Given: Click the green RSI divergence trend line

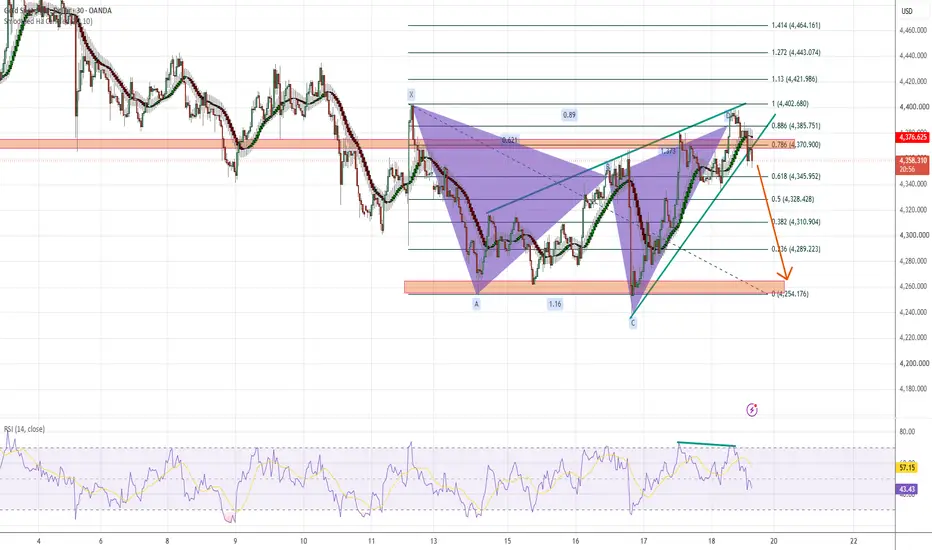Looking at the screenshot, I should [706, 444].
